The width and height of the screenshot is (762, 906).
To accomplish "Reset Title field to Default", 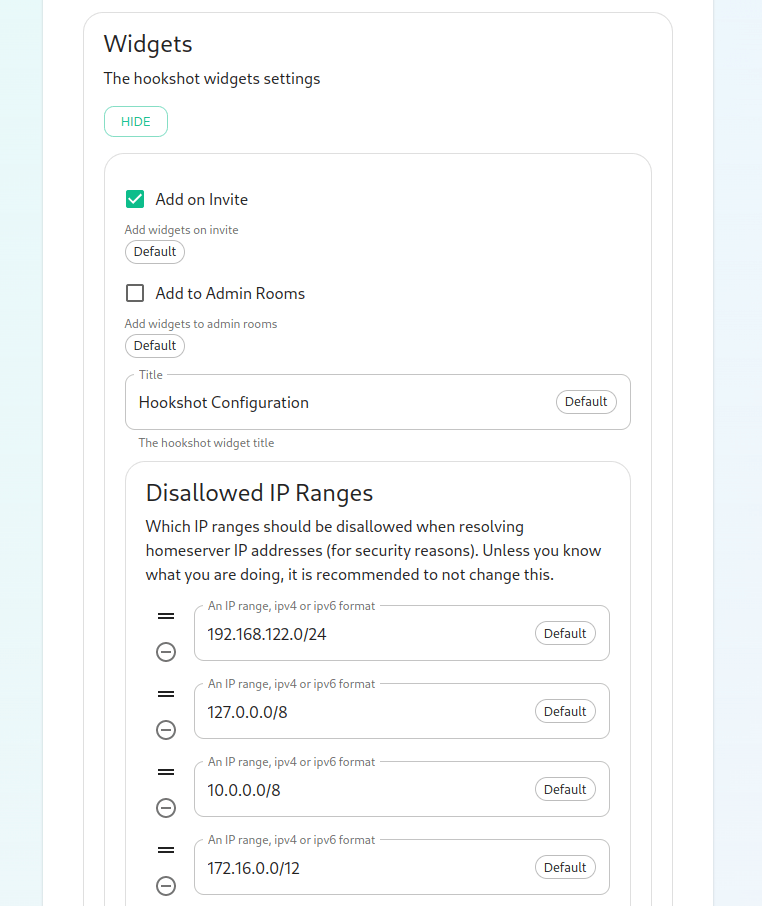I will tap(586, 402).
